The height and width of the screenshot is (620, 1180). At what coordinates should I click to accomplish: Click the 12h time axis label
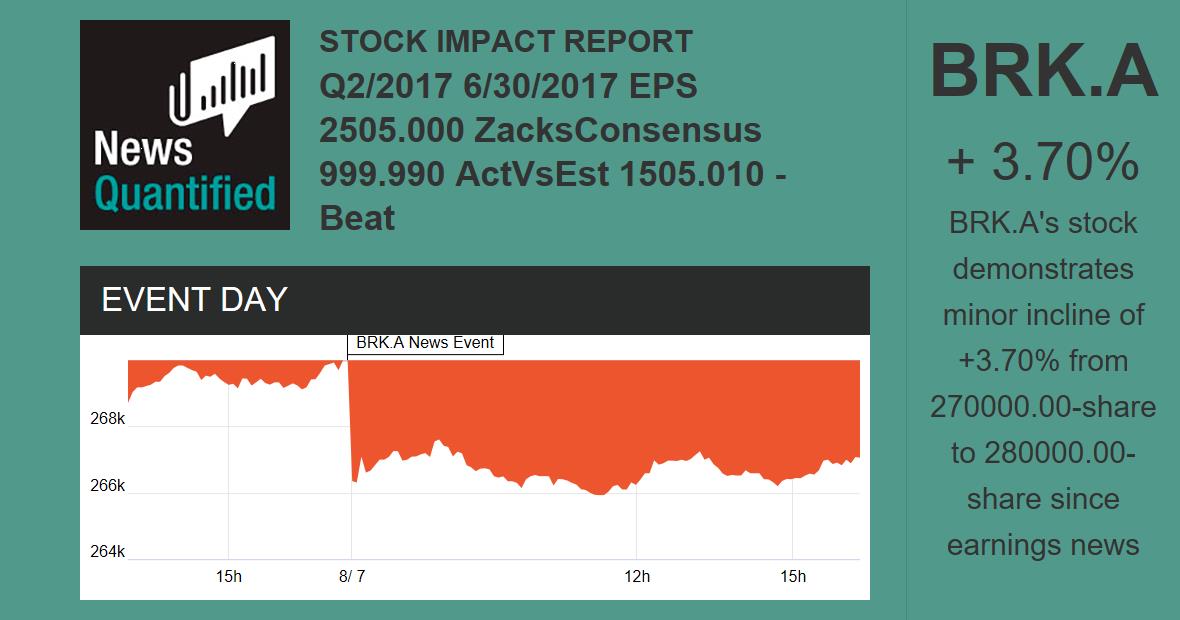637,576
